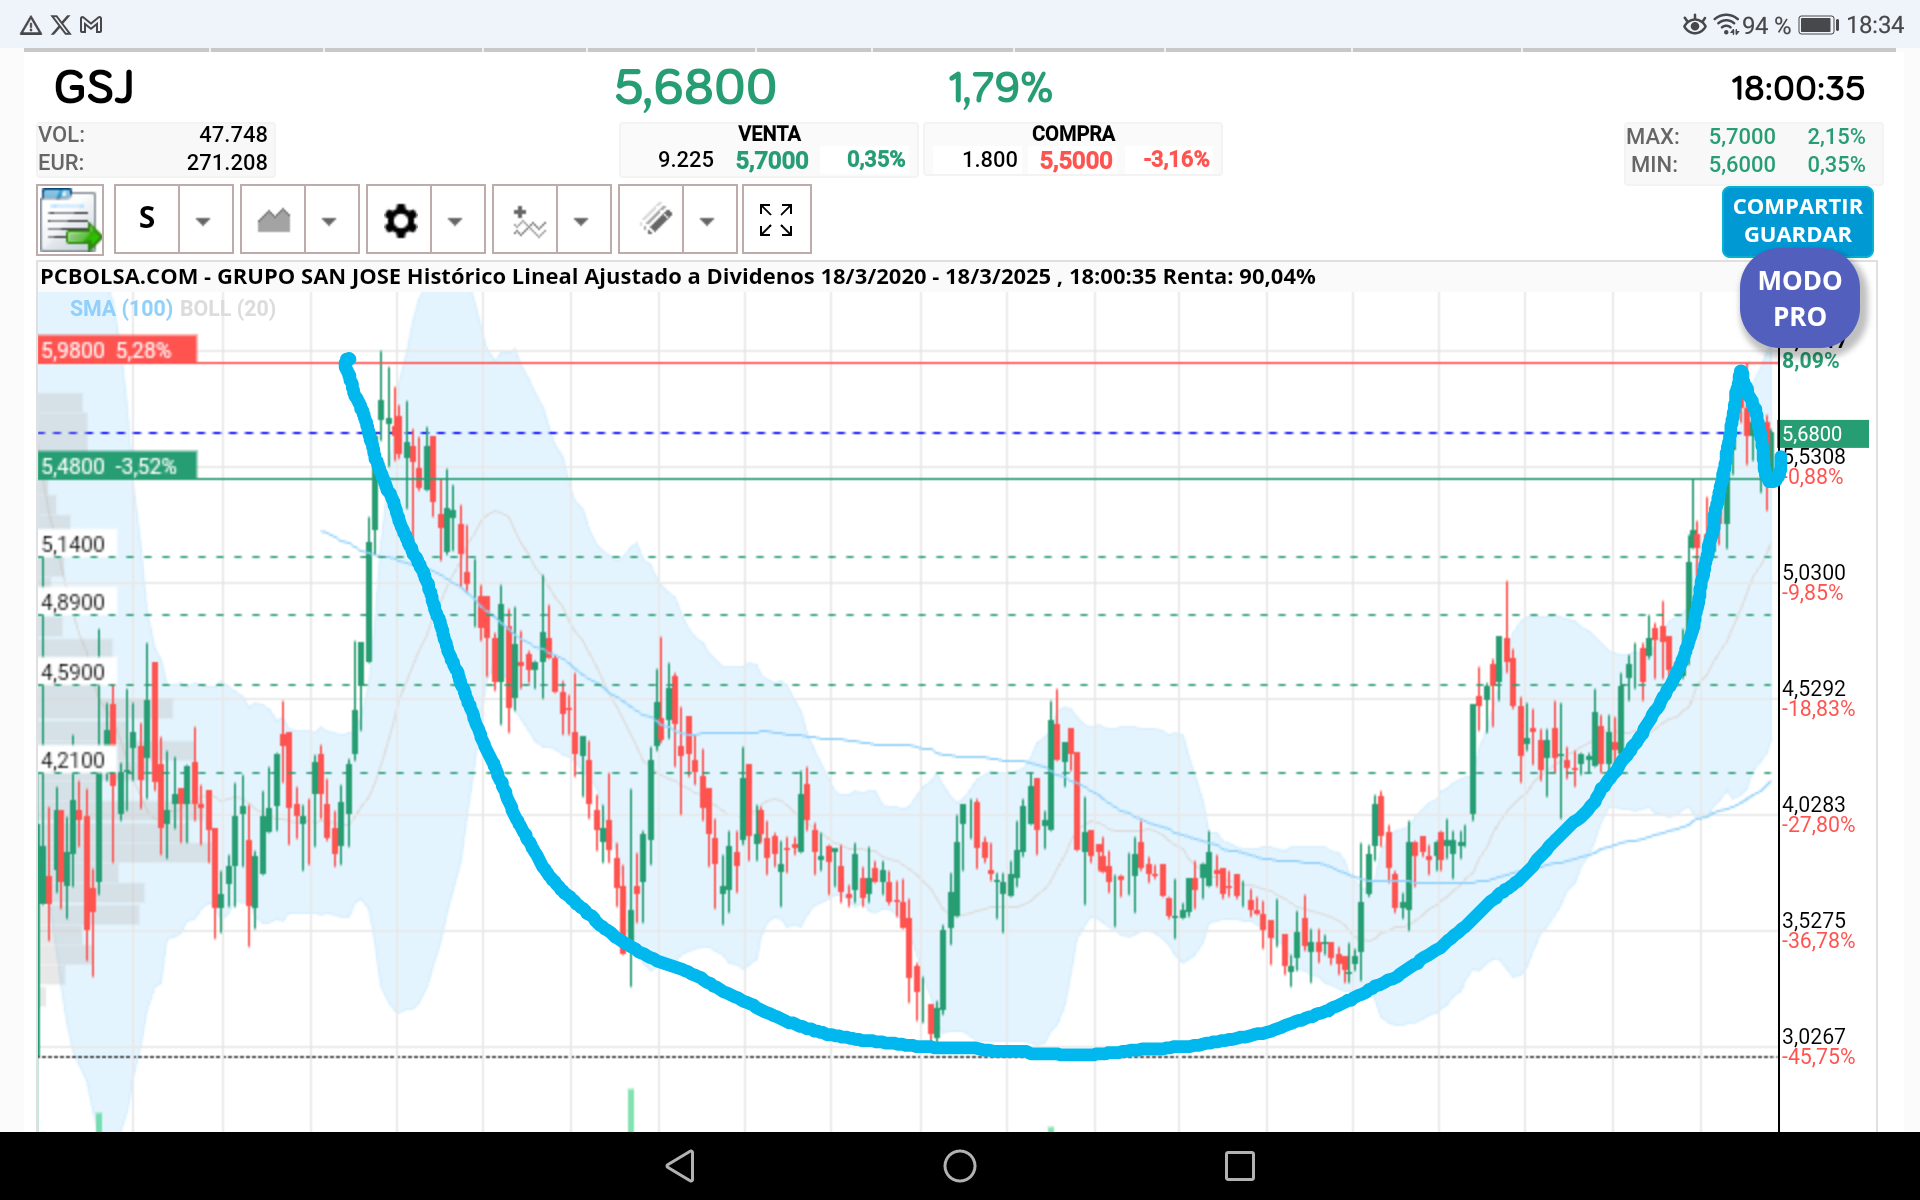Click the 3,0267 axis value

1814,1036
